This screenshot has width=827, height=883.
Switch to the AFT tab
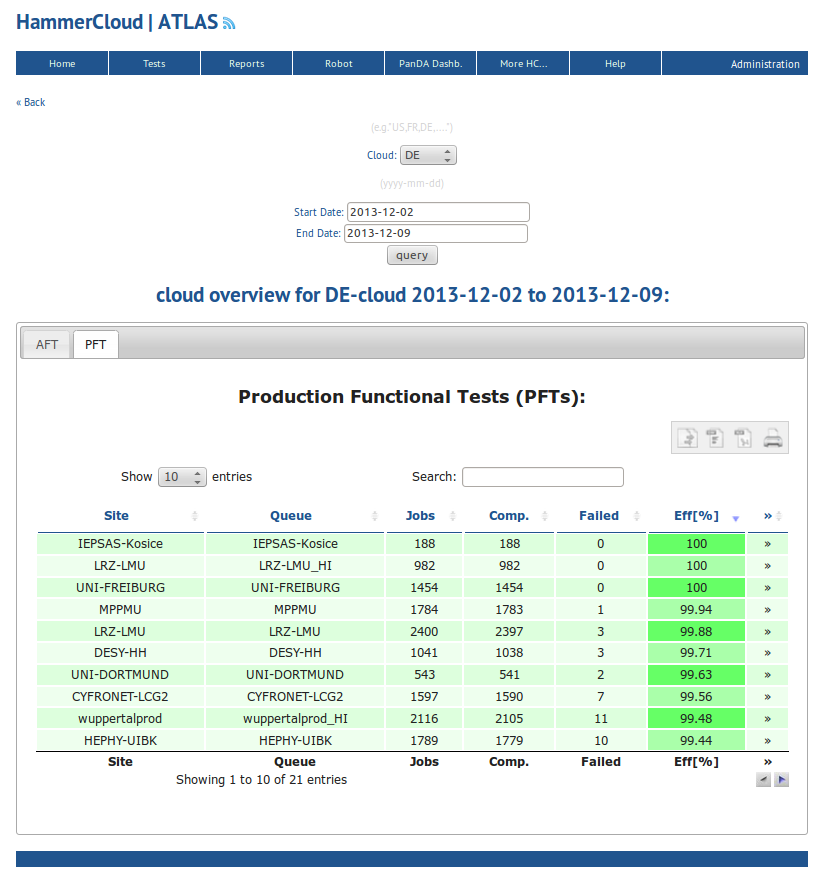[x=47, y=345]
